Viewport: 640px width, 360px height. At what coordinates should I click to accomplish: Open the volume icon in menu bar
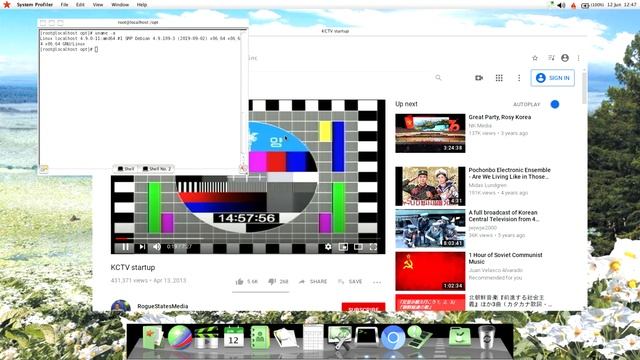click(x=561, y=5)
